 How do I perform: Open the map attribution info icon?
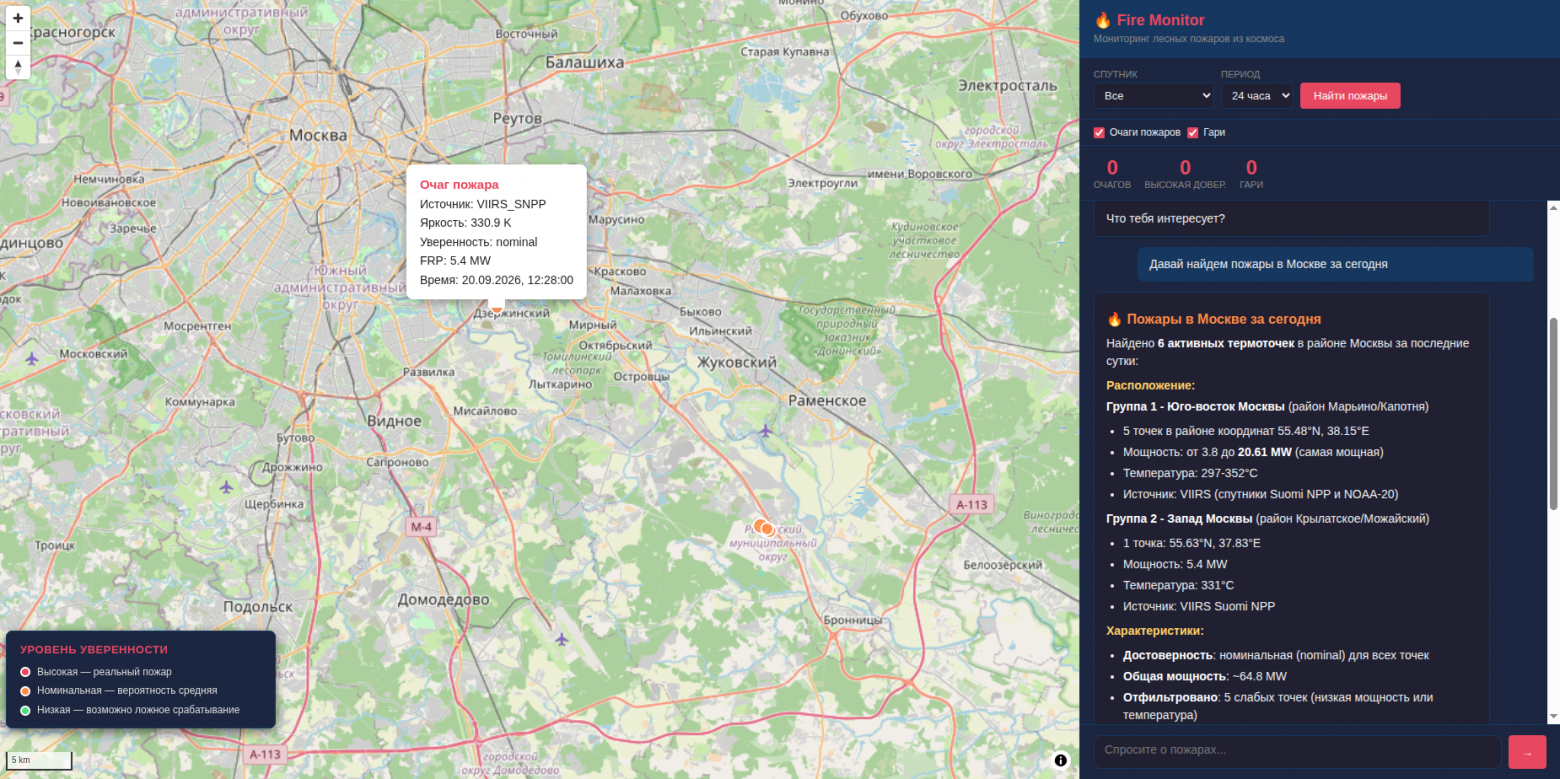(x=1061, y=760)
